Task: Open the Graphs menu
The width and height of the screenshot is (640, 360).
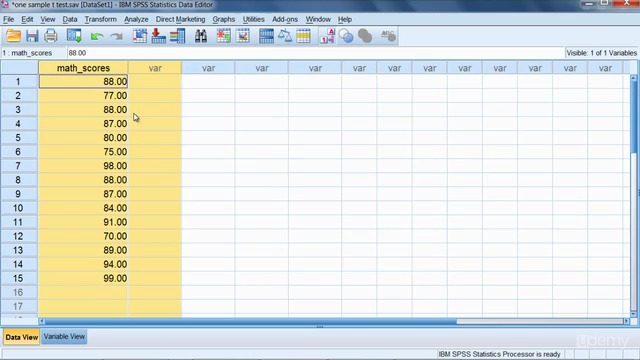Action: coord(224,19)
